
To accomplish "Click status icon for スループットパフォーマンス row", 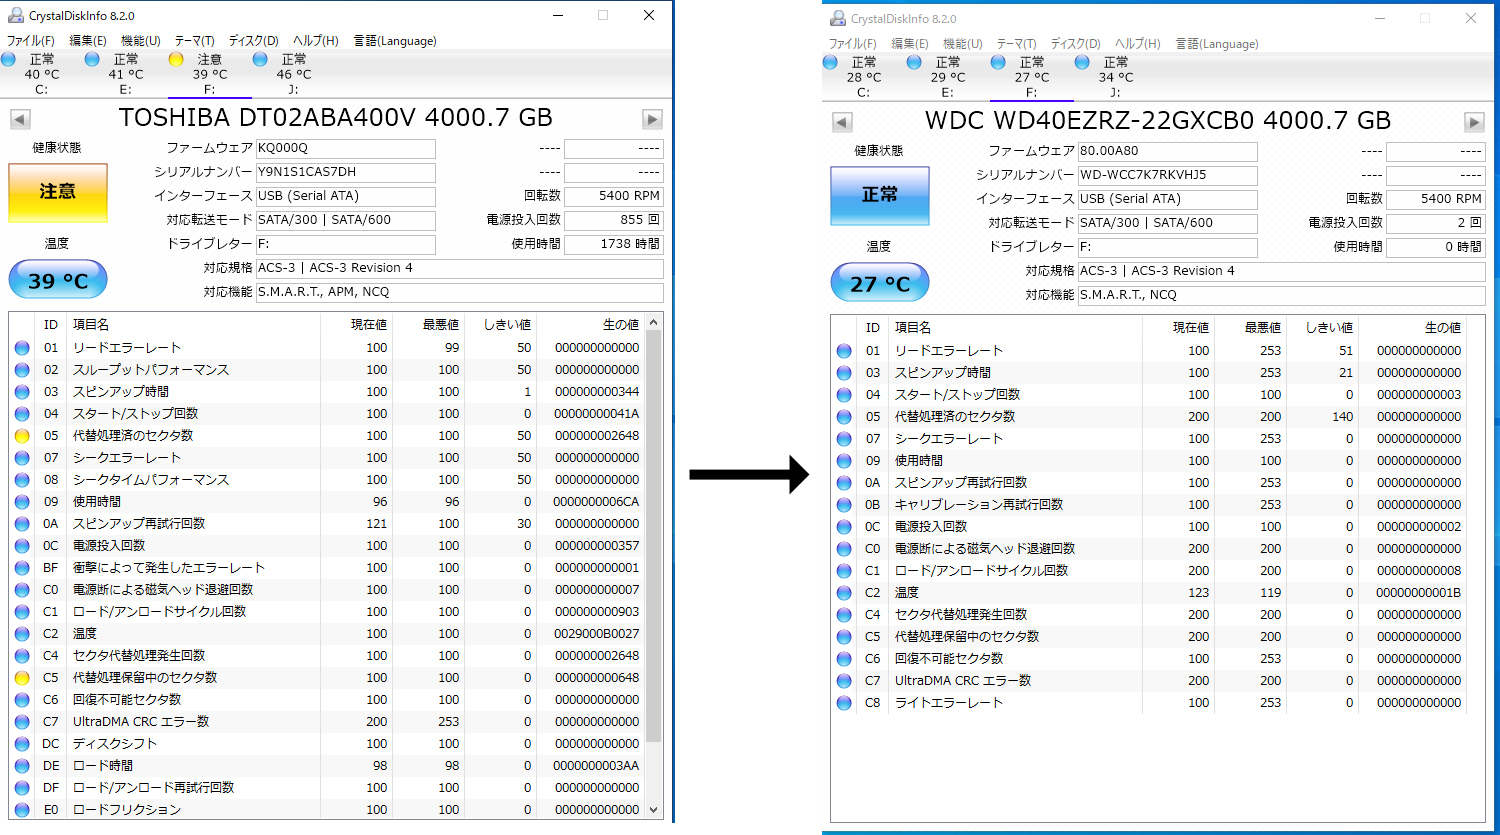I will coord(22,370).
